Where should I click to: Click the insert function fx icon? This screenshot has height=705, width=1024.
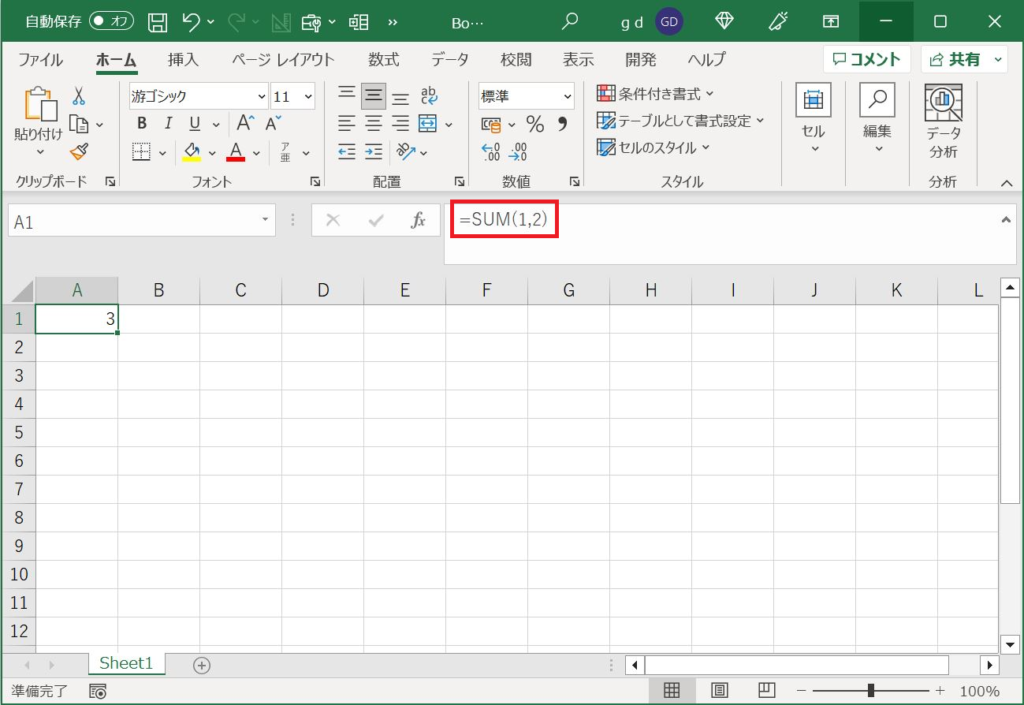[x=418, y=221]
